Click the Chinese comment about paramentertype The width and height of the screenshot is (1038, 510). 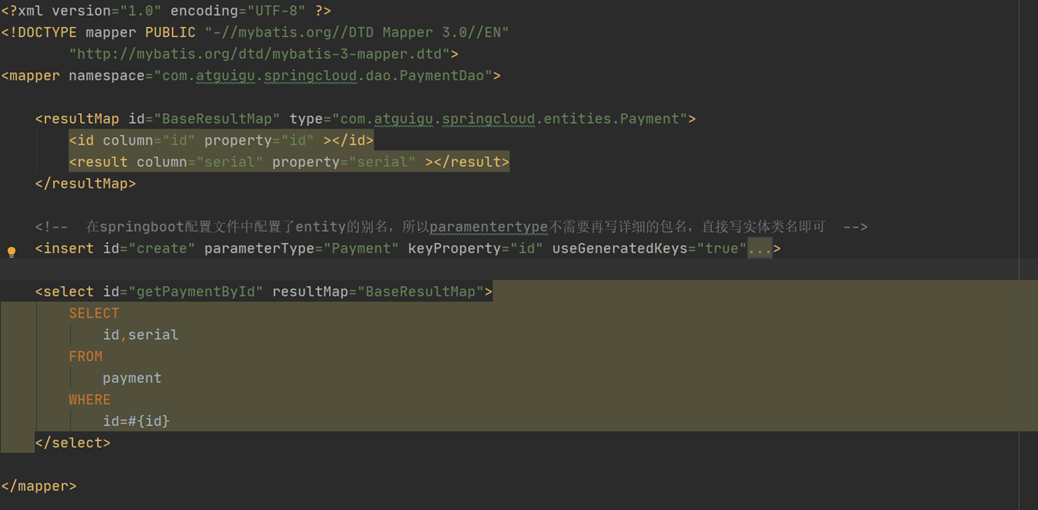point(451,227)
